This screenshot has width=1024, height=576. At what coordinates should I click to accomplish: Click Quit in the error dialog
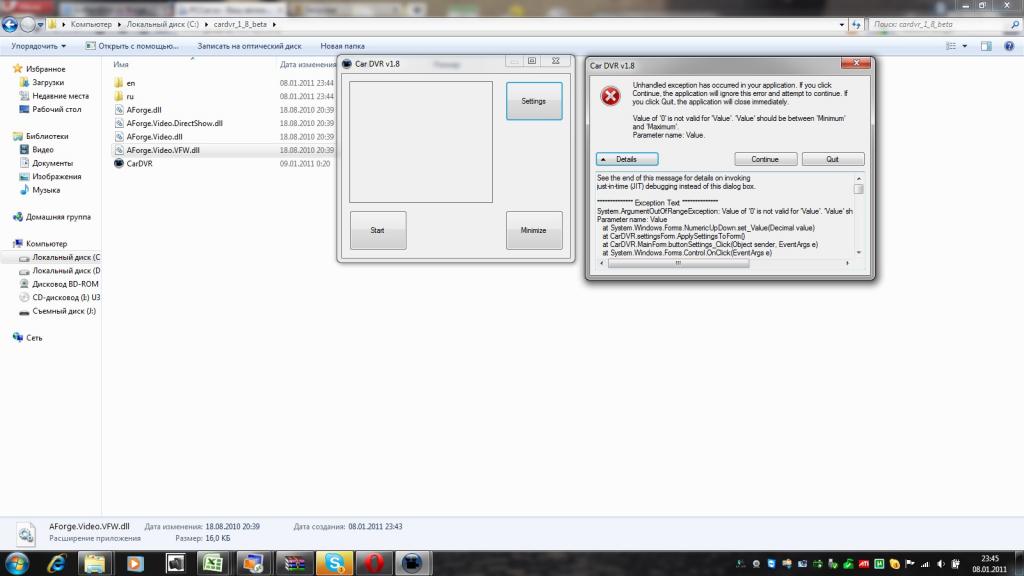click(833, 159)
